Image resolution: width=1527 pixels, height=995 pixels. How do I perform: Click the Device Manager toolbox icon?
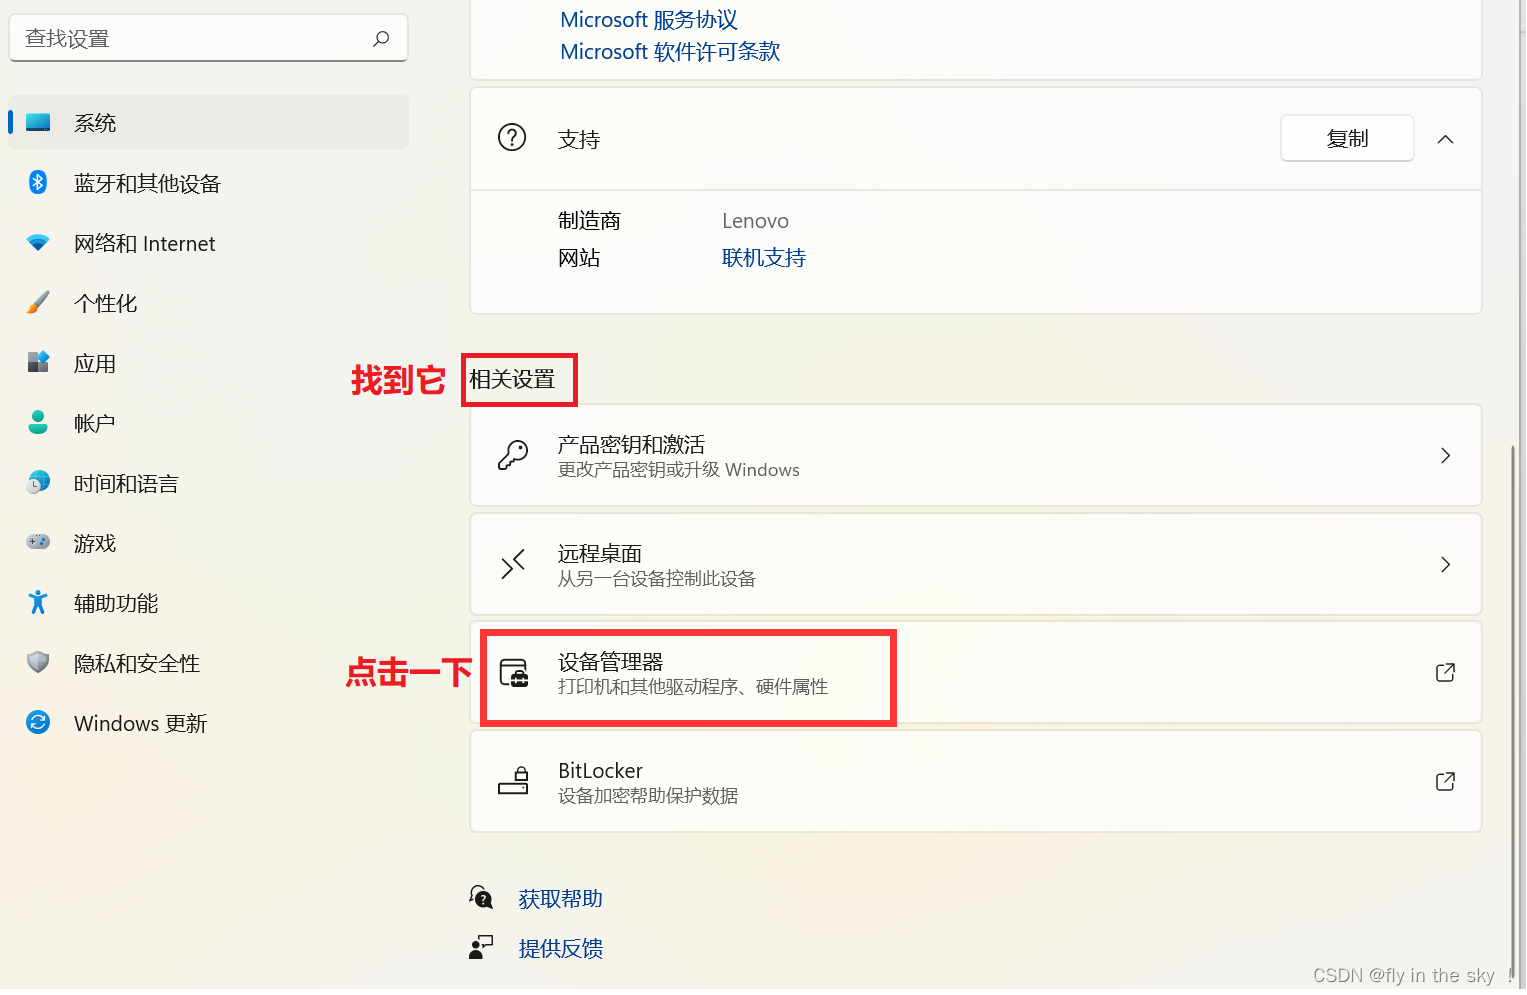click(x=514, y=673)
